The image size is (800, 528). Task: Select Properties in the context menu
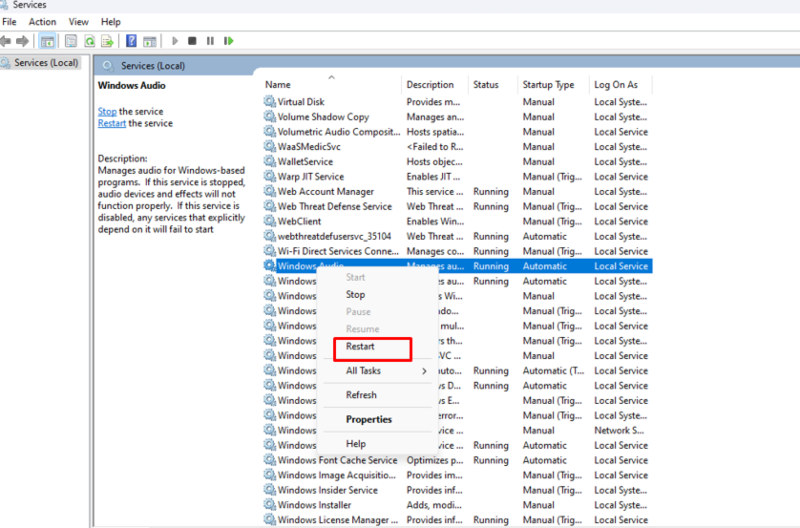tap(369, 419)
